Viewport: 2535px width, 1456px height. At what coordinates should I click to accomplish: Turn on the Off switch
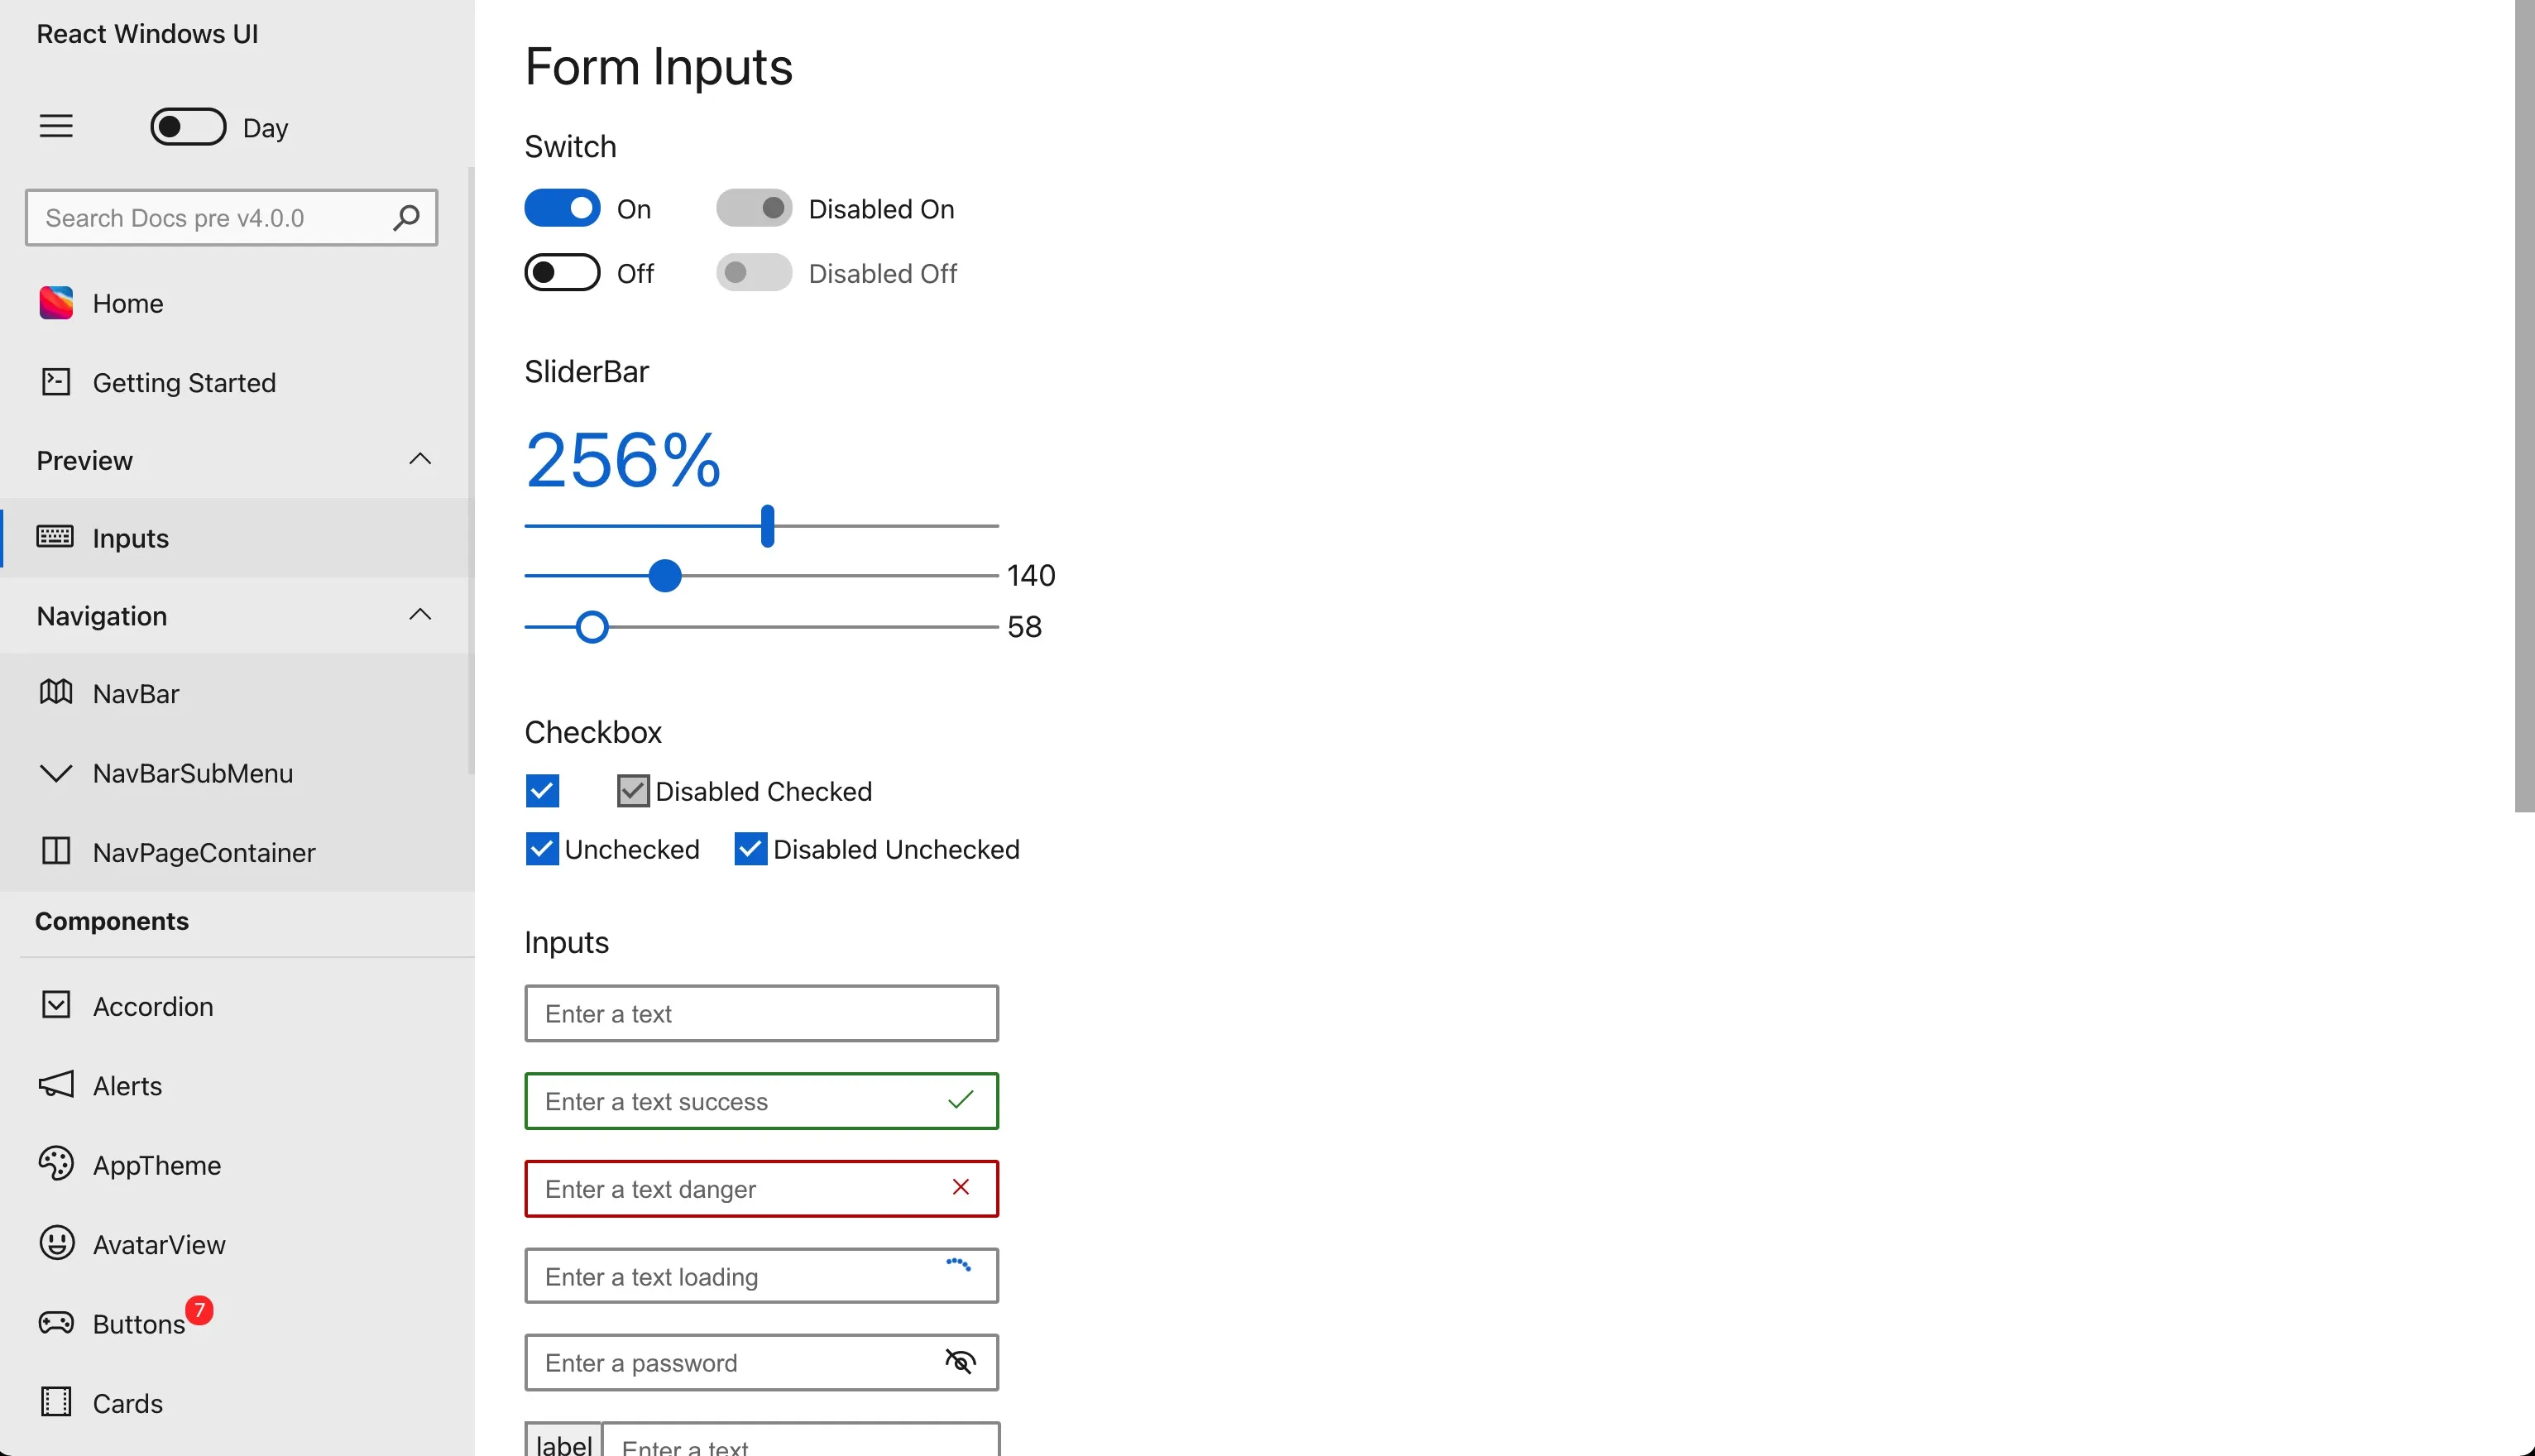(562, 273)
